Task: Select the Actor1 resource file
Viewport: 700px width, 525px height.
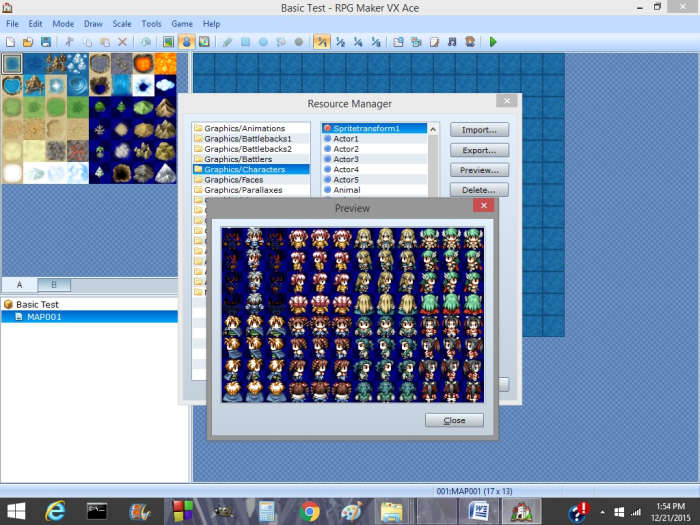Action: click(x=374, y=138)
